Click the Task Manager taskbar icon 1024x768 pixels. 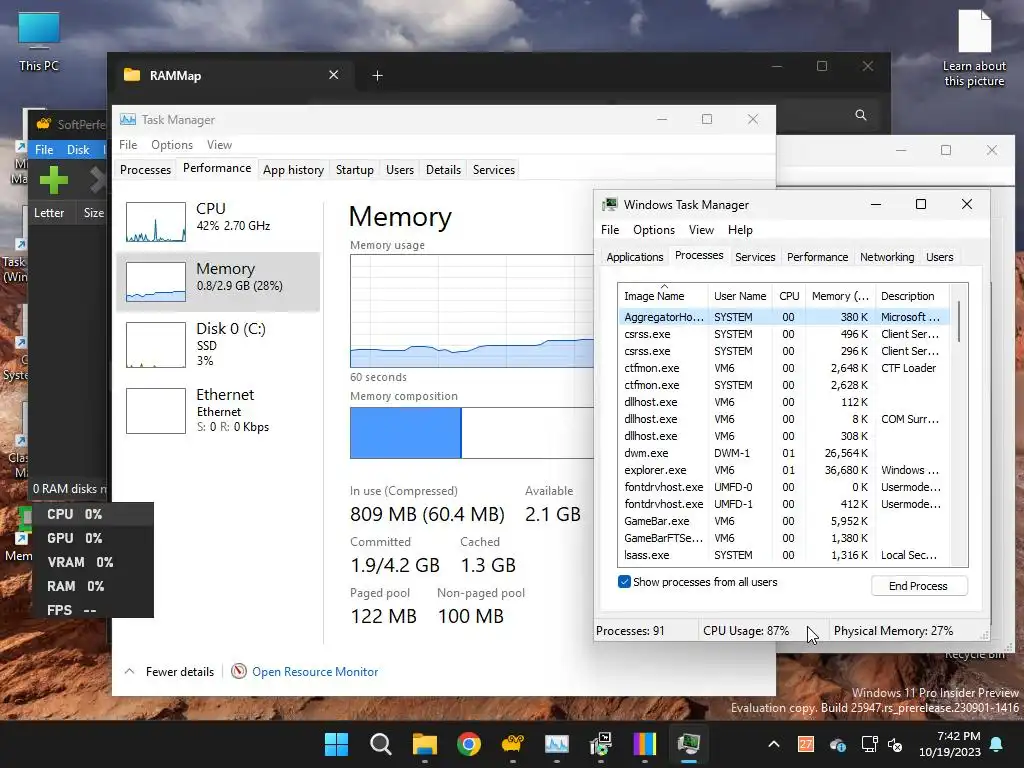pos(557,744)
